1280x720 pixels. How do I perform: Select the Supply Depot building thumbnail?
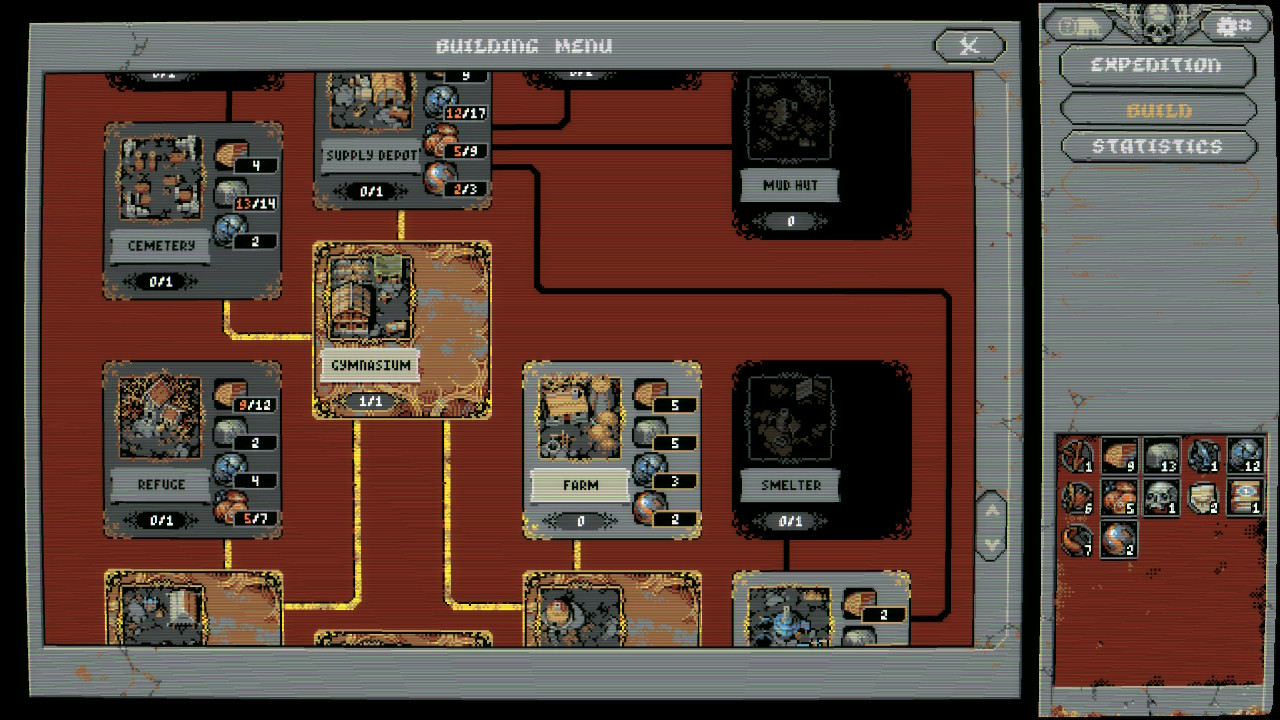(371, 101)
